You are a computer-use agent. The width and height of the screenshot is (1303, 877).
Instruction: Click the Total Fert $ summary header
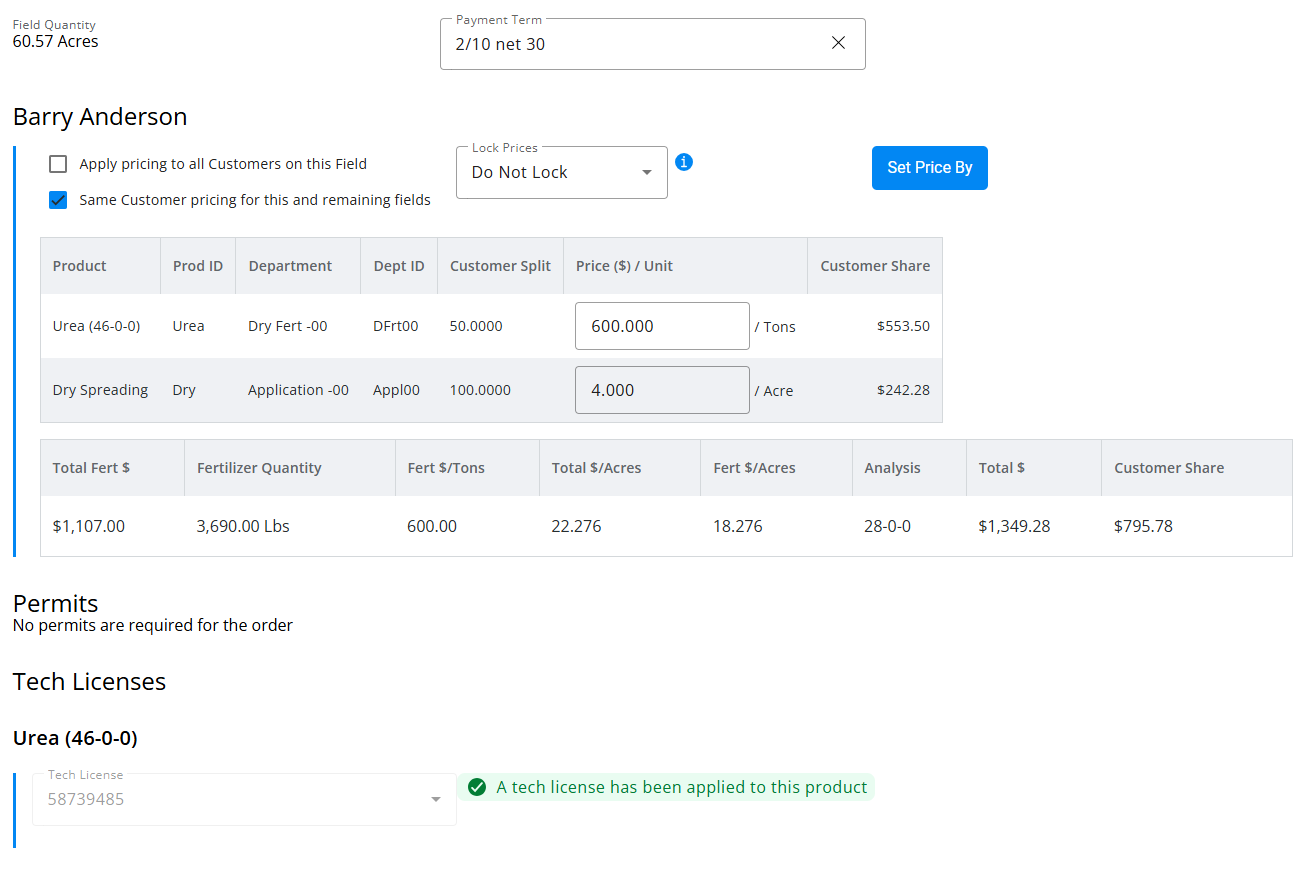pyautogui.click(x=91, y=468)
